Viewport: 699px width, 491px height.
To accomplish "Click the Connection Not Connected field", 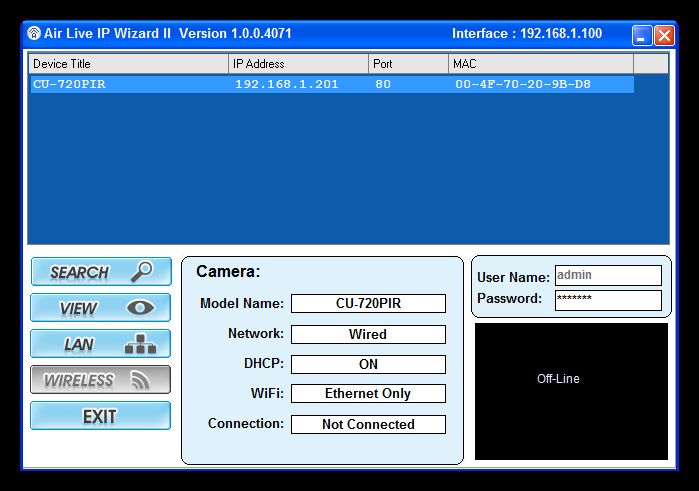I will [368, 424].
